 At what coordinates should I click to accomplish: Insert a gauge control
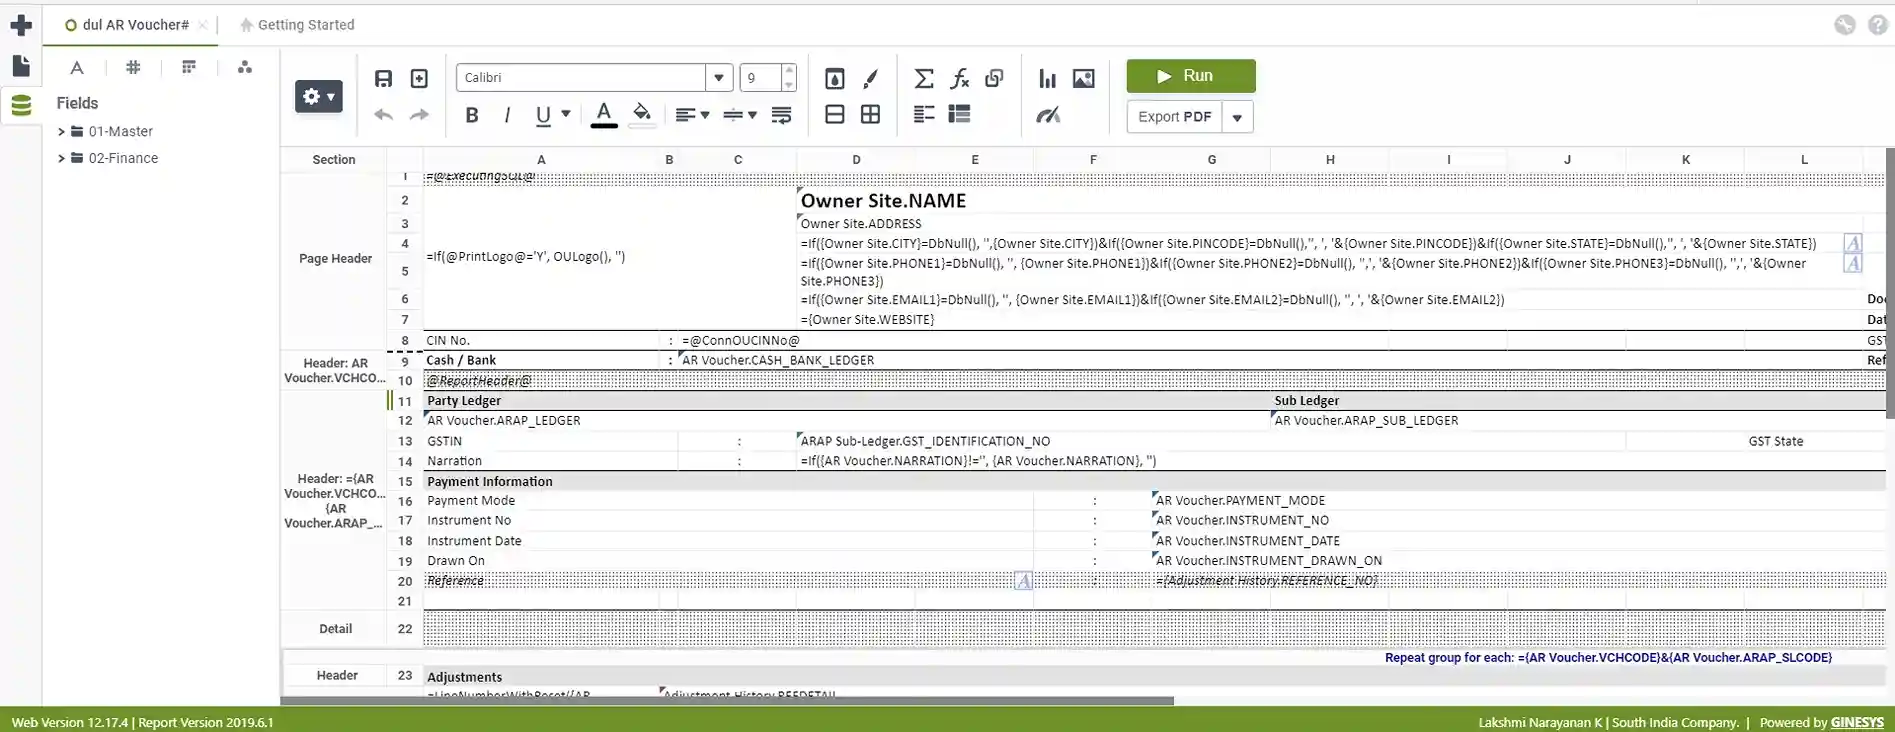[x=1048, y=115]
